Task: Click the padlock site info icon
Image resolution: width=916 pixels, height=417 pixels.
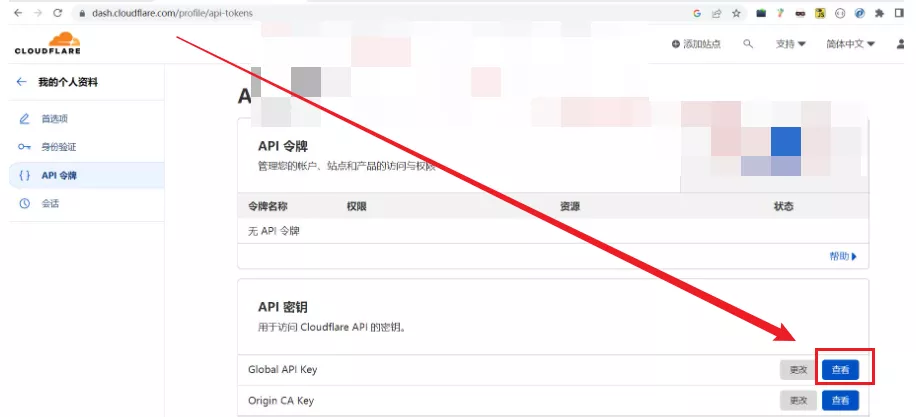Action: [82, 13]
